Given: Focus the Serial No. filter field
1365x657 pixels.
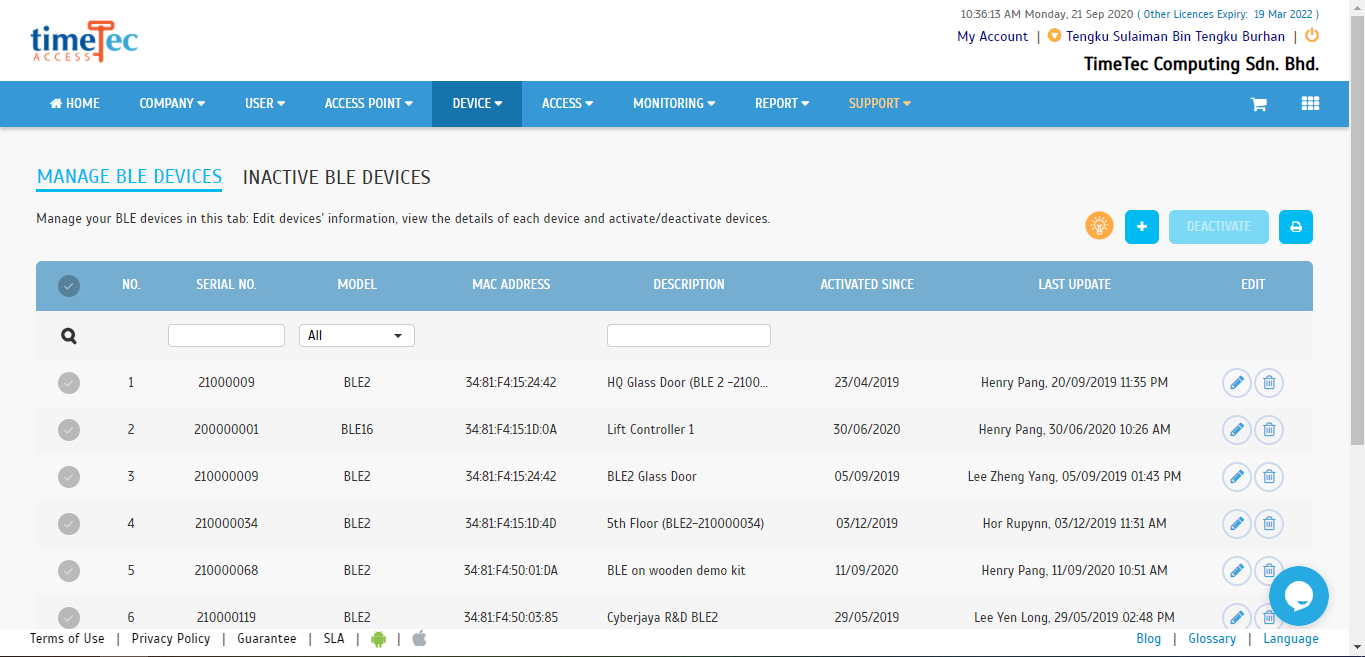Looking at the screenshot, I should [226, 336].
